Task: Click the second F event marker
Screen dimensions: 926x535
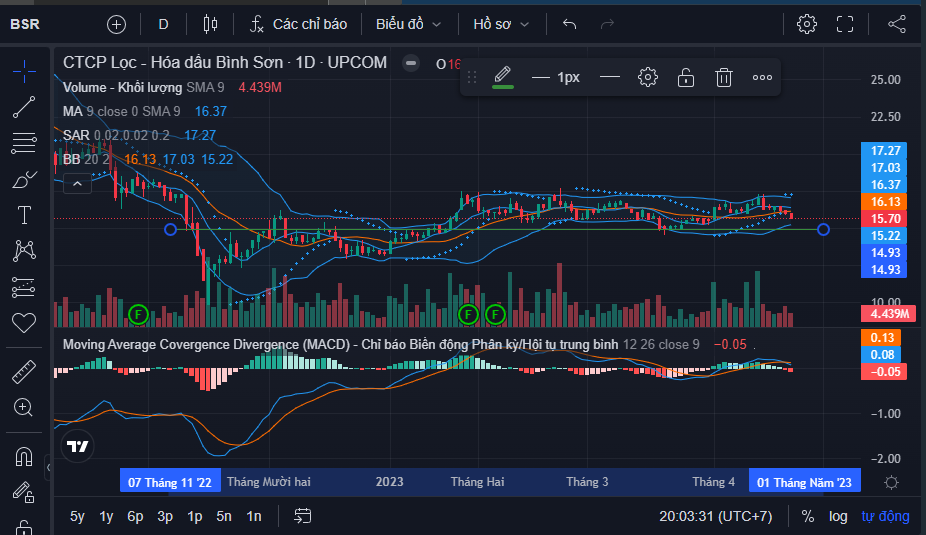Action: (468, 314)
